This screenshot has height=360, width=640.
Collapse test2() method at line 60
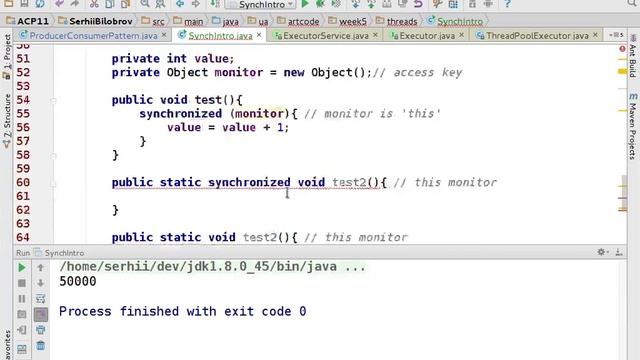point(53,184)
